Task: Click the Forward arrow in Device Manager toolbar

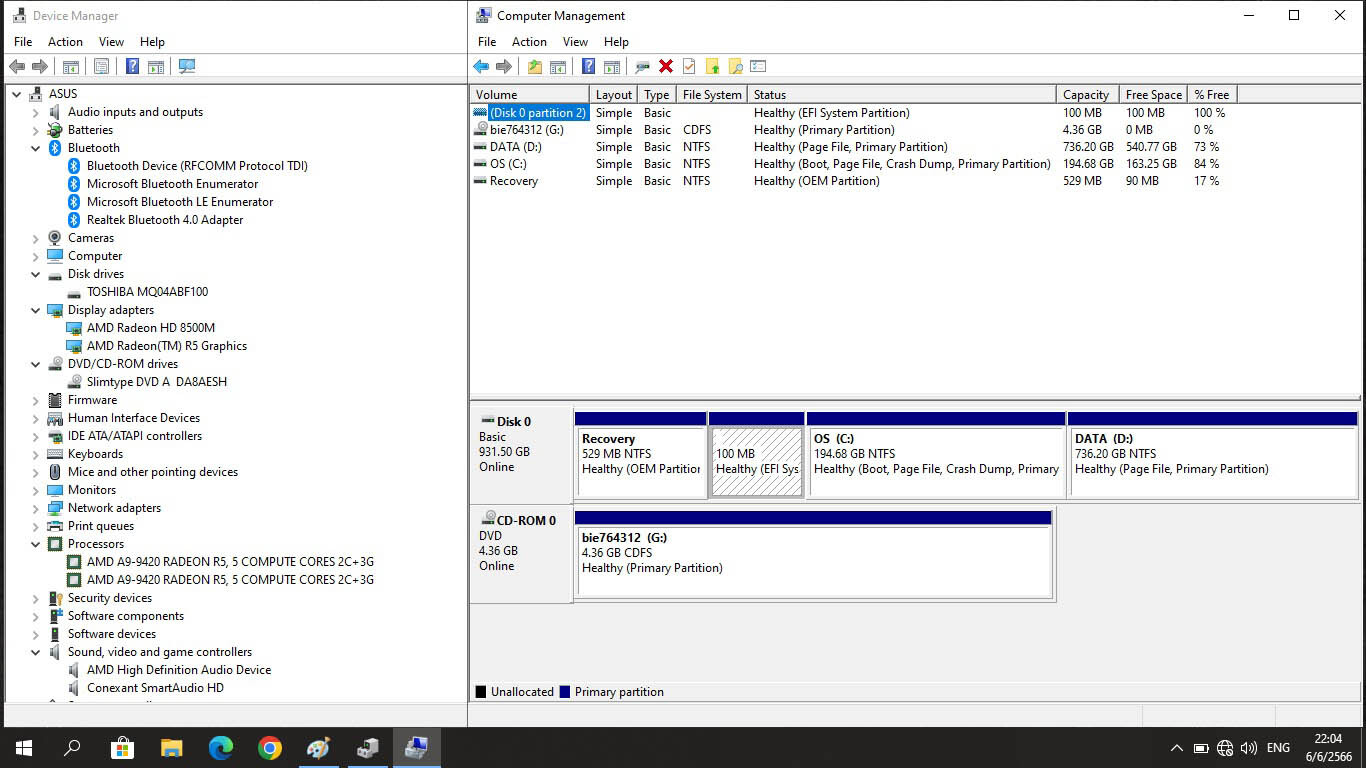Action: 40,67
